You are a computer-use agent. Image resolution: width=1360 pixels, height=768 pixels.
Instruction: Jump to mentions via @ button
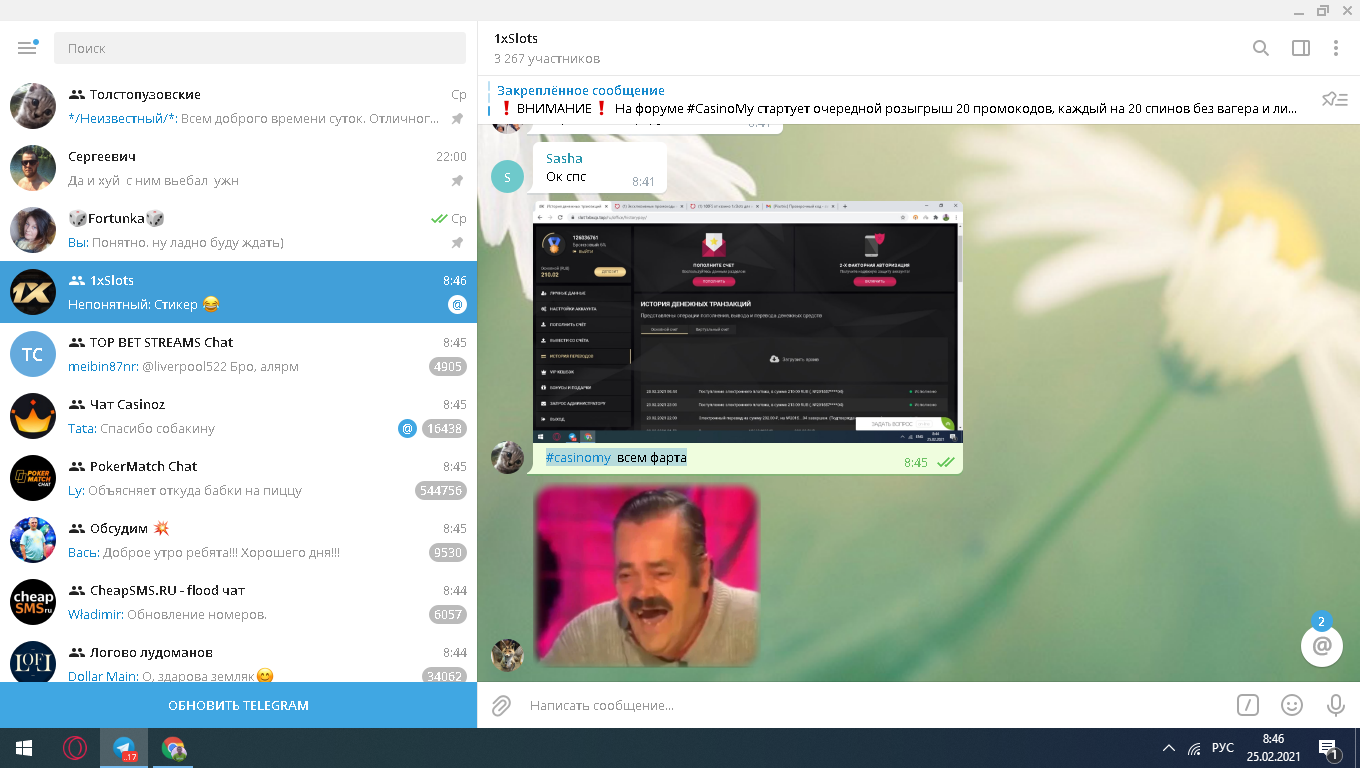[1321, 646]
